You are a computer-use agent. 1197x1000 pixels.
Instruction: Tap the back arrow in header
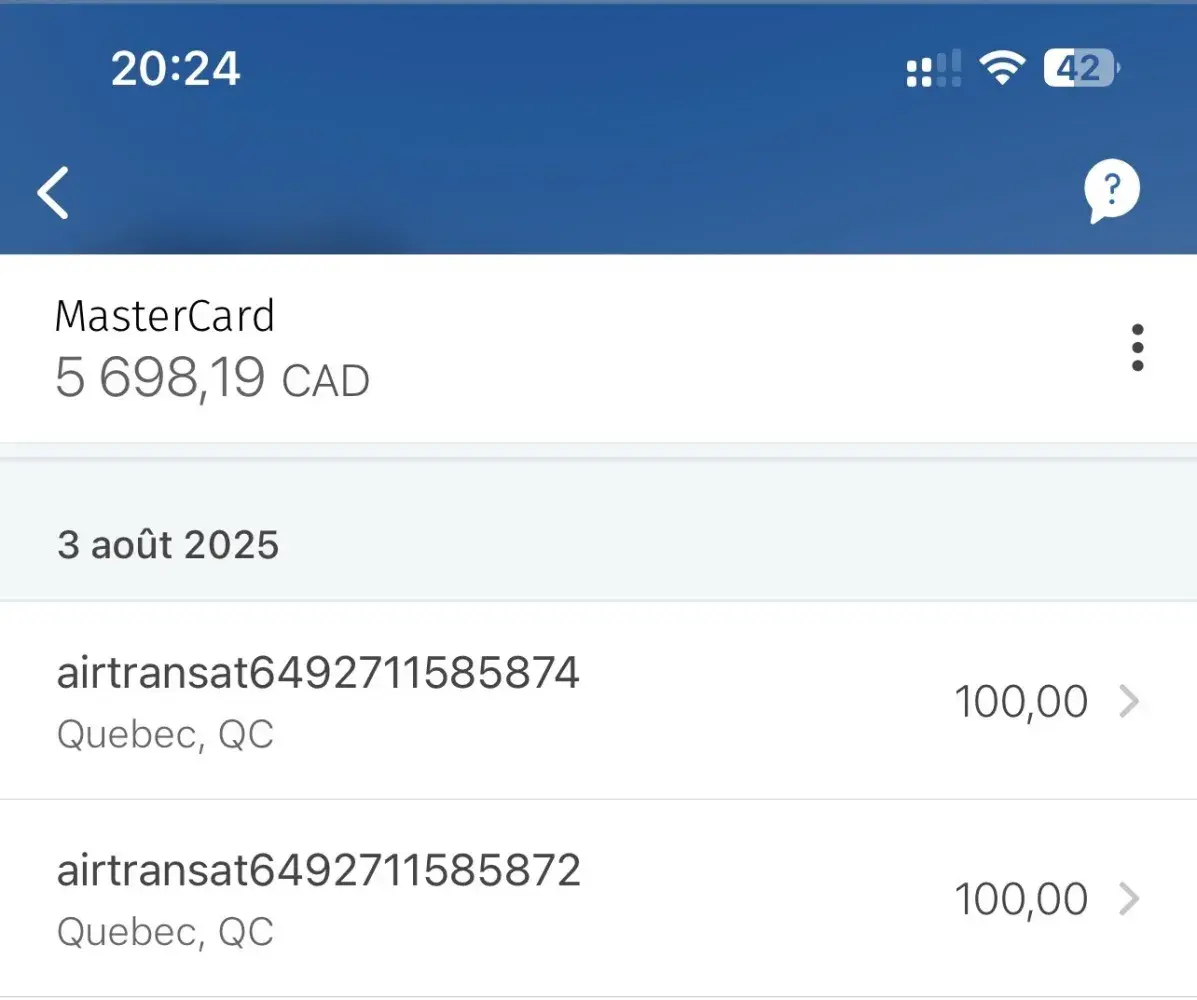(x=54, y=192)
